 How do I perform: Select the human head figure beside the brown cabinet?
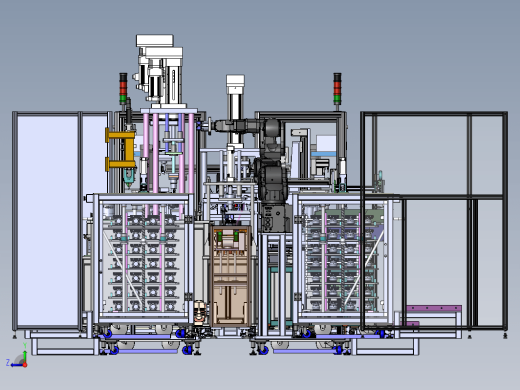point(200,312)
